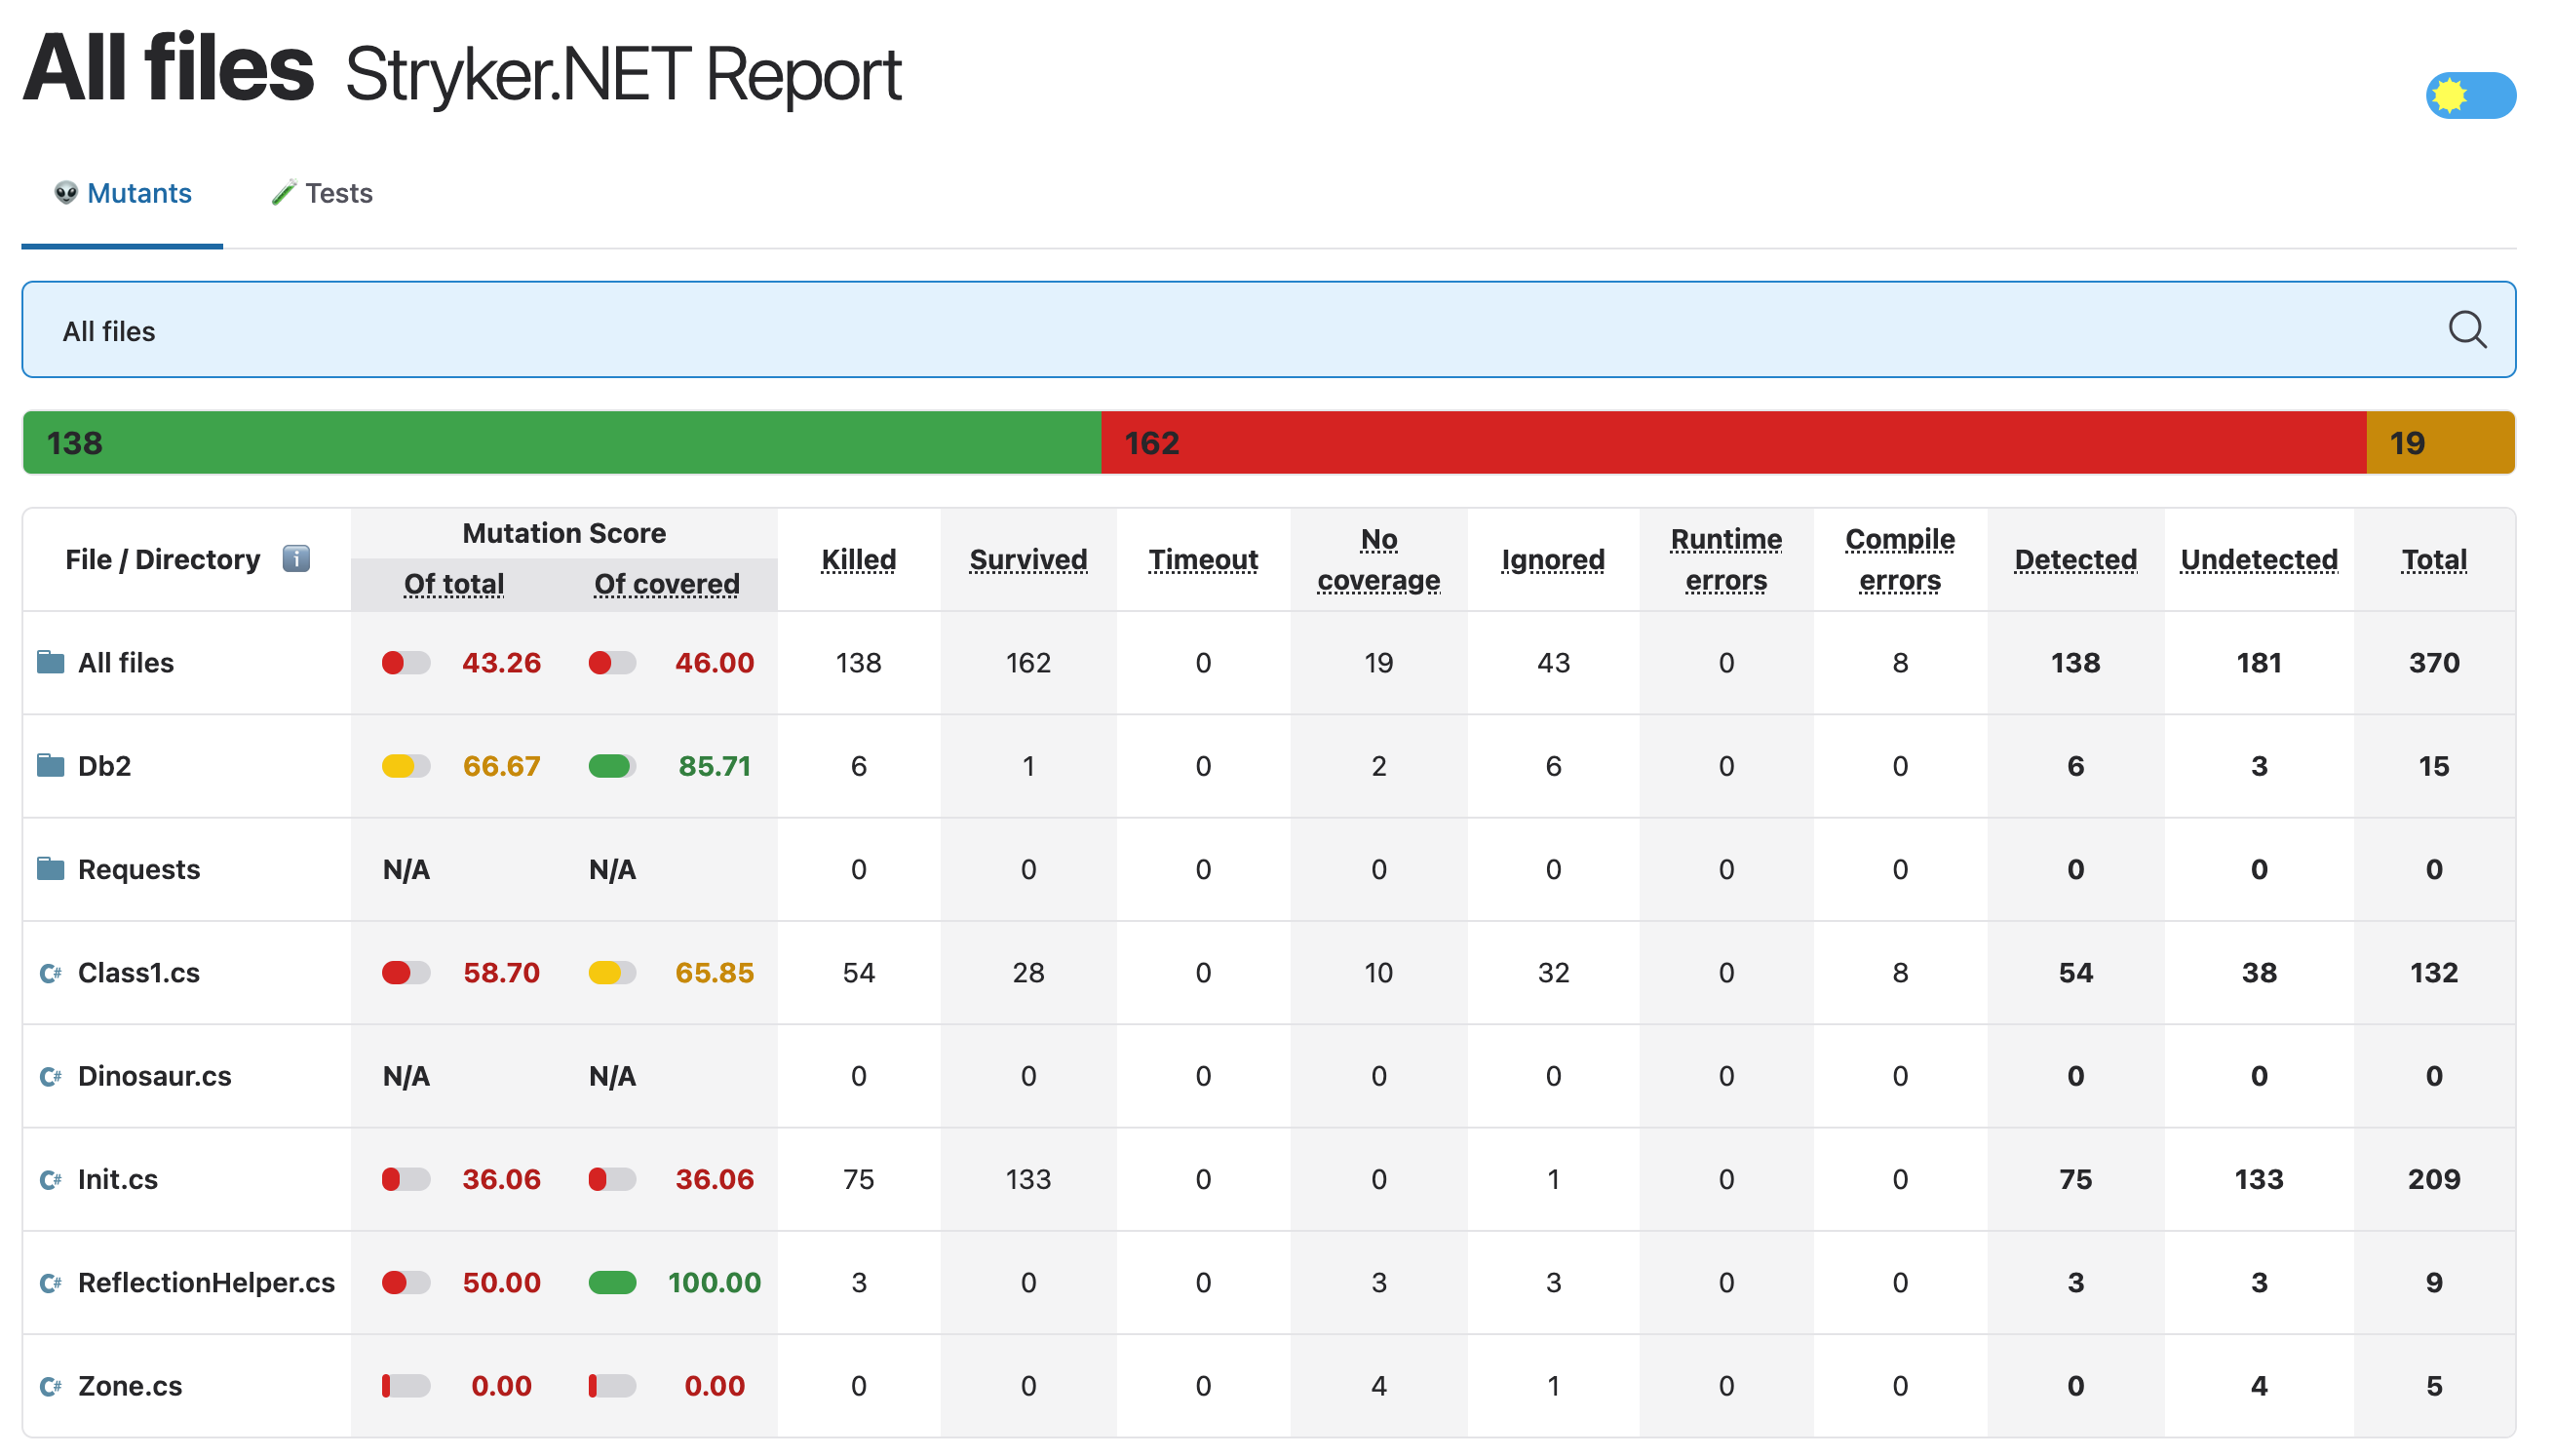
Task: Open the Db2 folder icon
Action: [x=51, y=765]
